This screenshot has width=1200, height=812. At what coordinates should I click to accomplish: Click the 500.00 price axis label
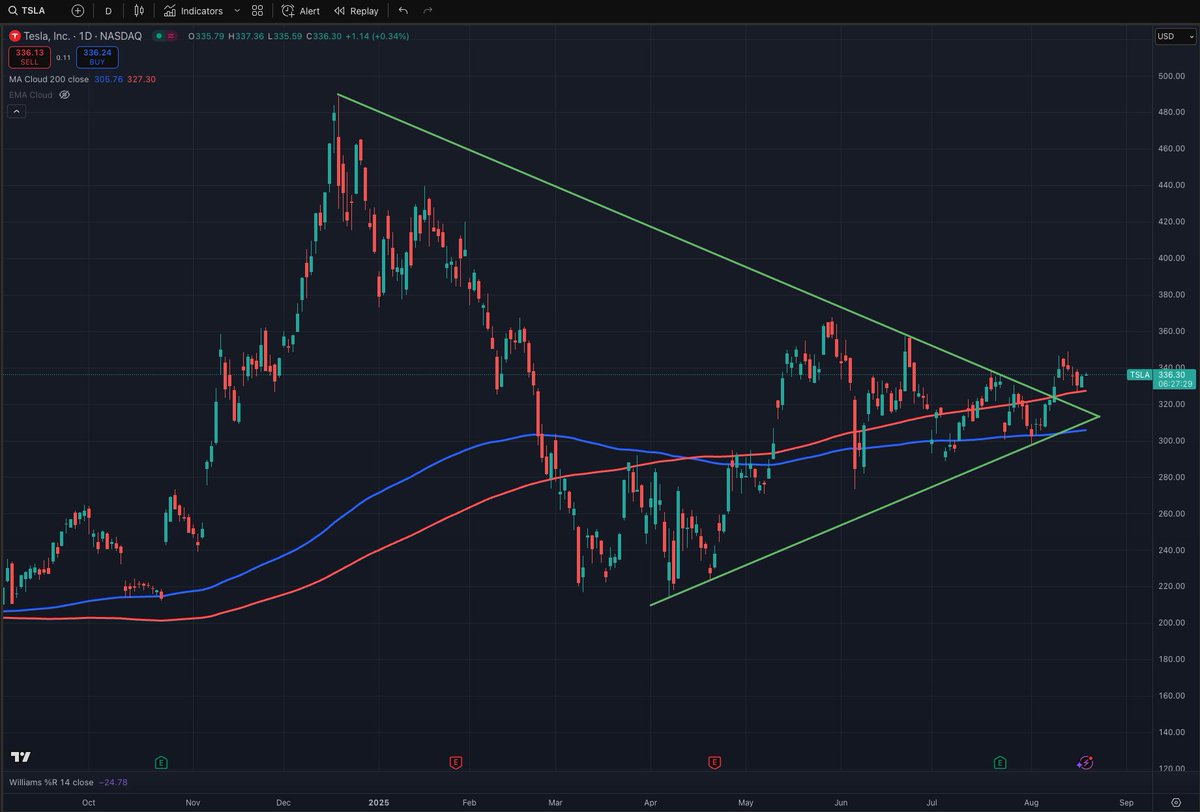pyautogui.click(x=1171, y=76)
